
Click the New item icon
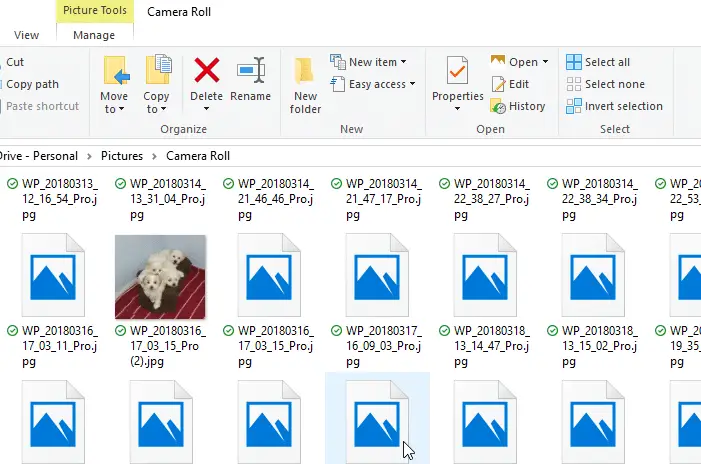click(x=338, y=62)
